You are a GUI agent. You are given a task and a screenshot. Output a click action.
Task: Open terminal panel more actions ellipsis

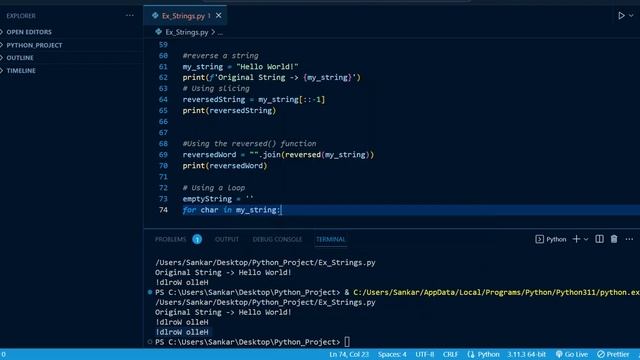click(629, 239)
